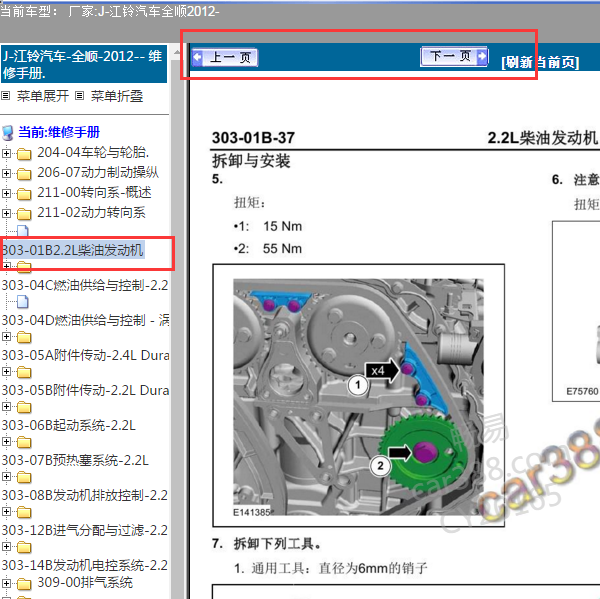Viewport: 600px width, 599px height.
Task: Click folder icon above 303-14B发动机电控系统
Action: coord(24,547)
